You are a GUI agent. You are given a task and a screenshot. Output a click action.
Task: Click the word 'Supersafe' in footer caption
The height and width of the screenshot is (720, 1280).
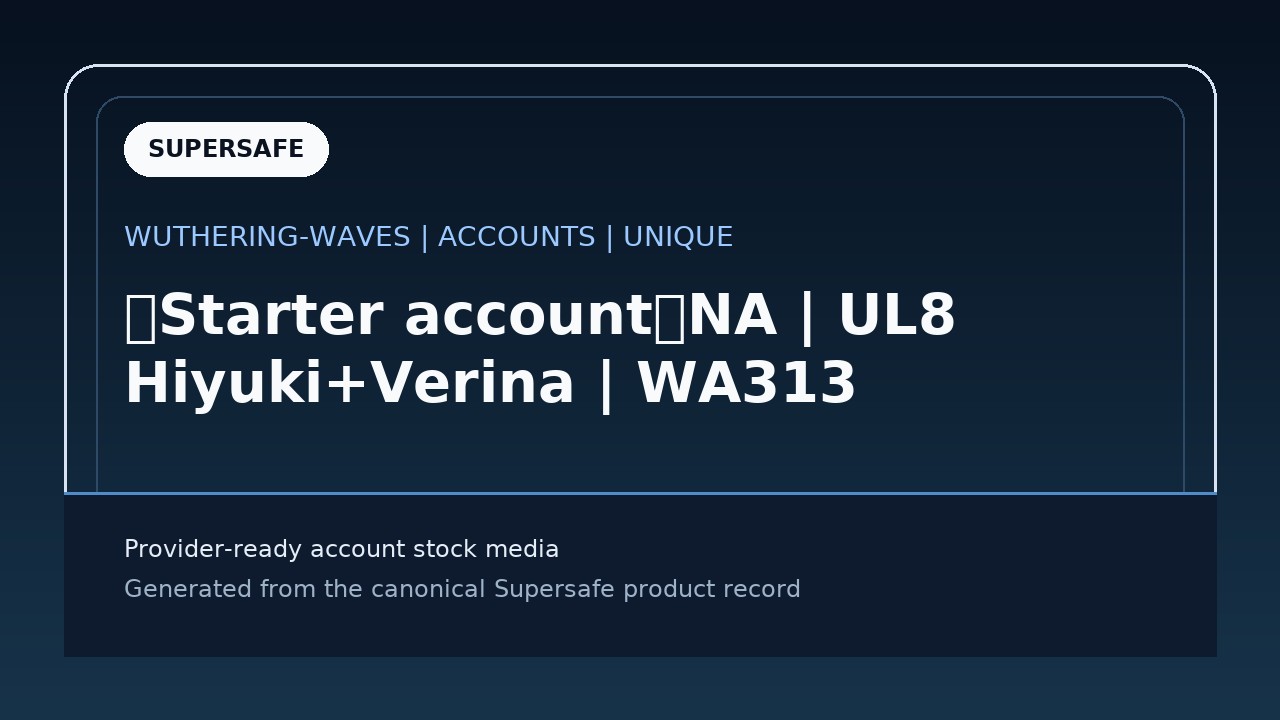pos(554,589)
